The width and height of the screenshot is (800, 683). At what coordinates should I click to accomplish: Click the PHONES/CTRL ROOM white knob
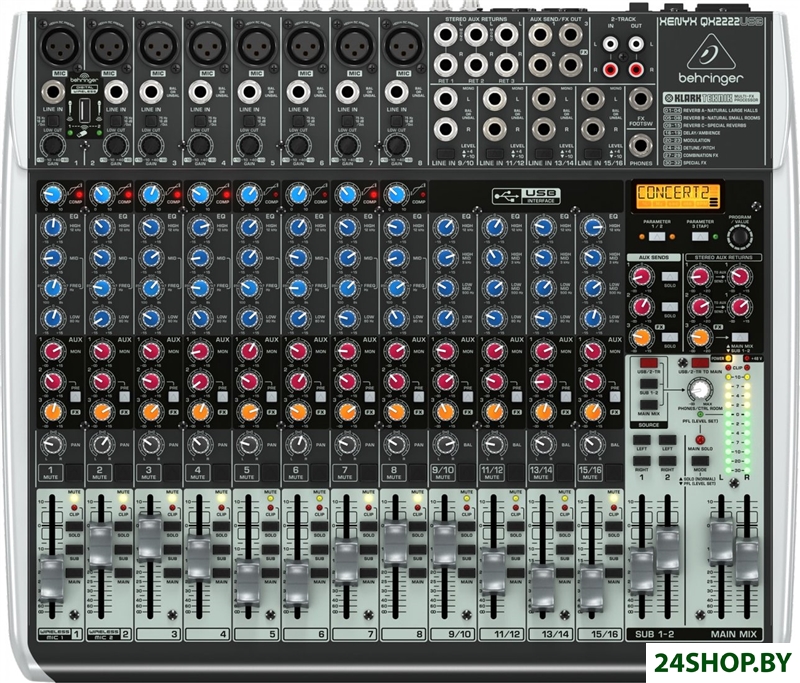click(700, 390)
